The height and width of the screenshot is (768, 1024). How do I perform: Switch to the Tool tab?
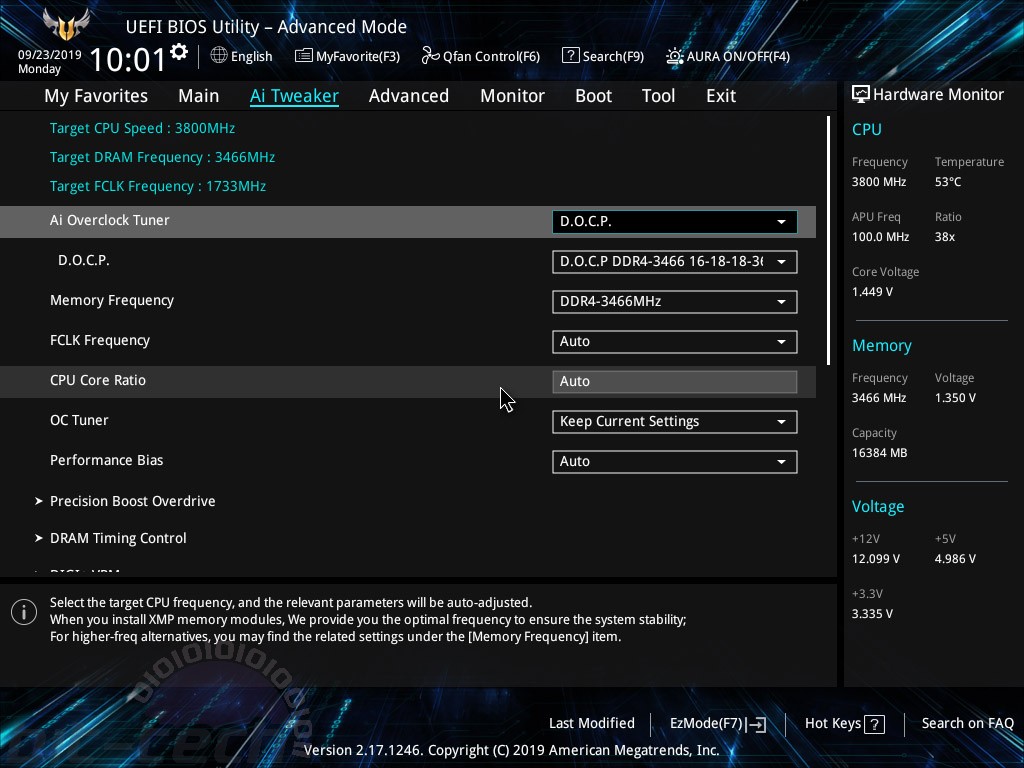[x=658, y=96]
